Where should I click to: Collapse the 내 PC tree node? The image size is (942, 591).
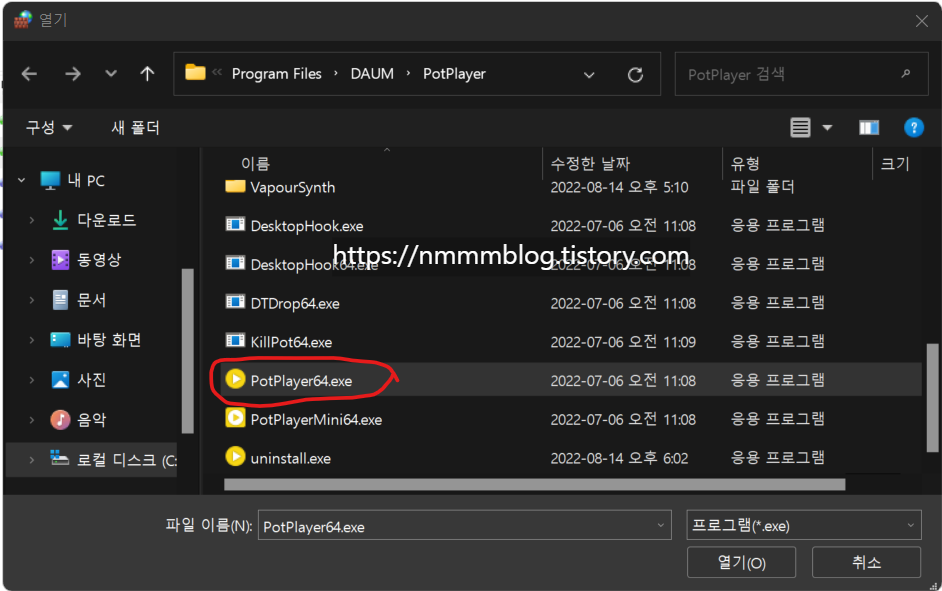coord(22,180)
